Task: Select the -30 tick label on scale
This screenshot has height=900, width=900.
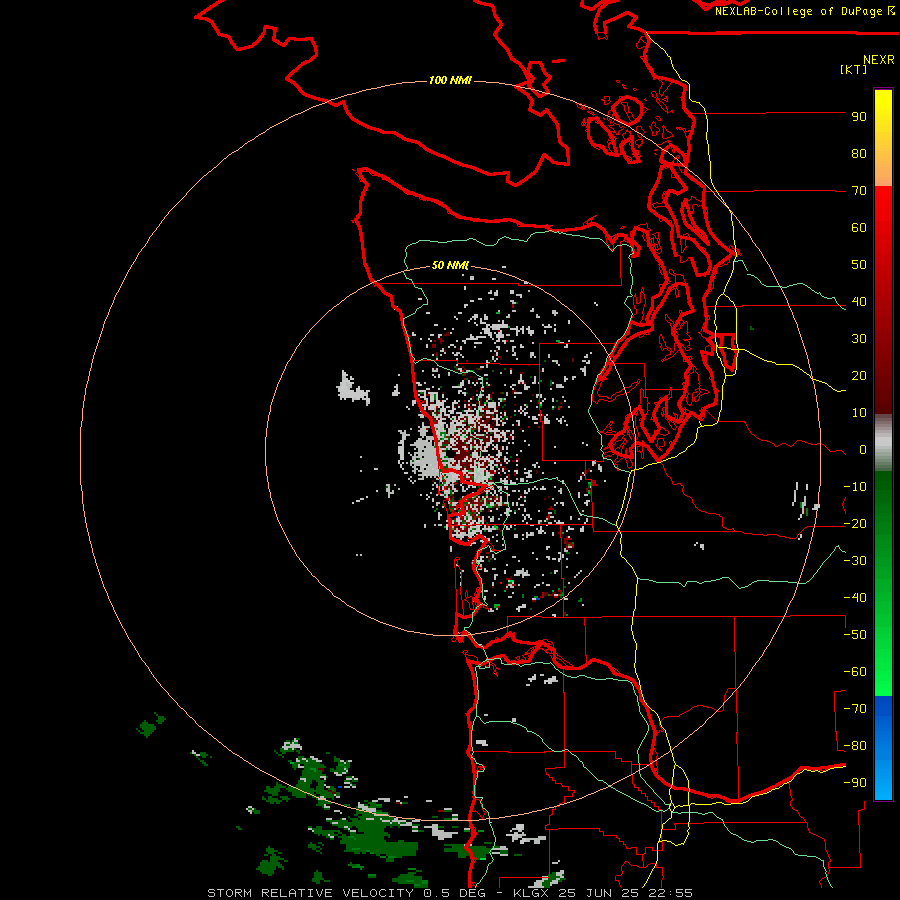Action: click(855, 561)
